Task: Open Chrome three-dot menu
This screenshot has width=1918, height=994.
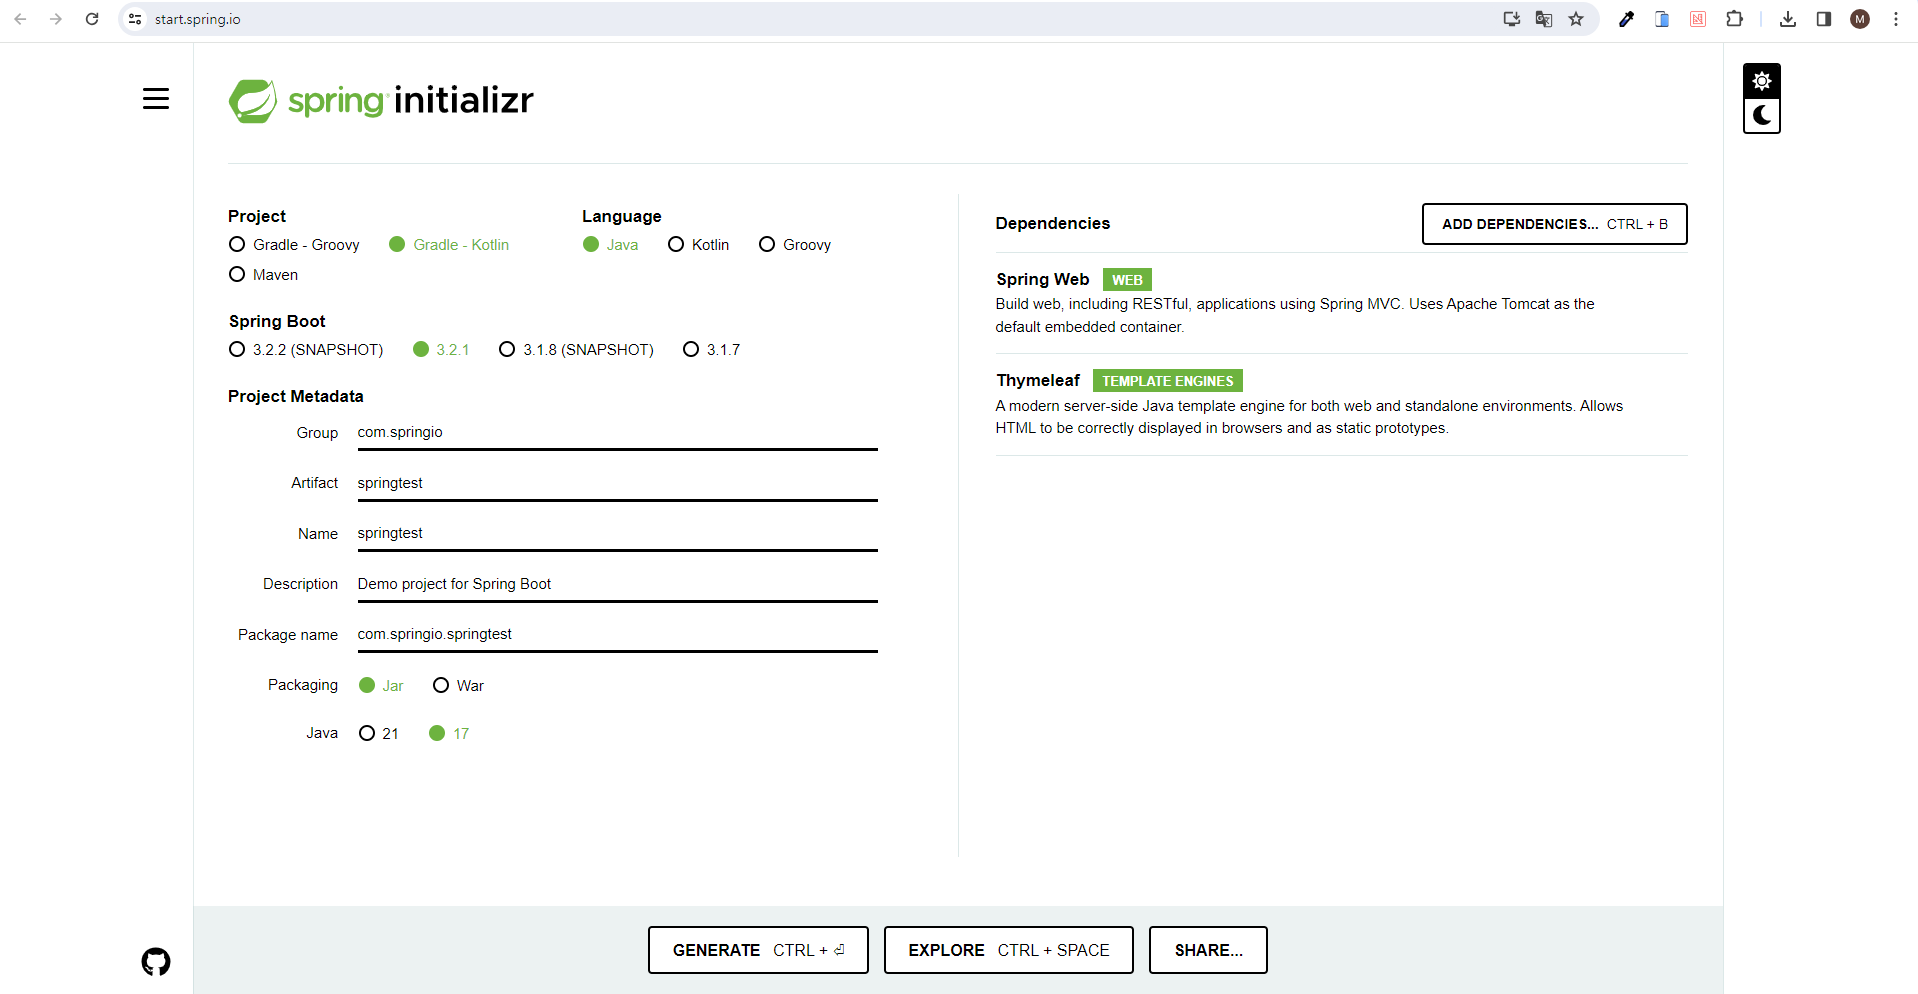Action: pyautogui.click(x=1896, y=19)
